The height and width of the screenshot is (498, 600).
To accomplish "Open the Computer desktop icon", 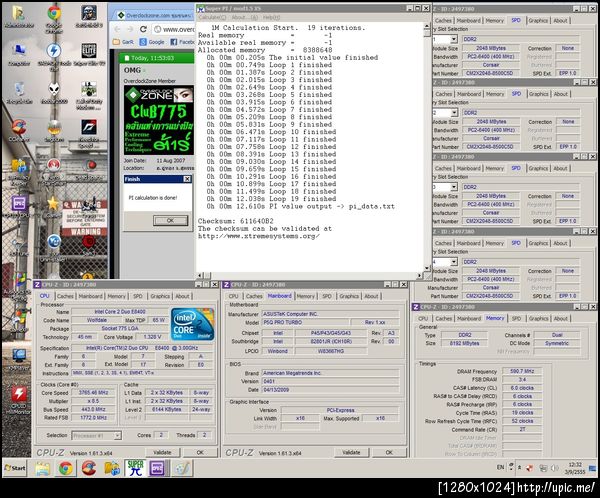I will (19, 52).
